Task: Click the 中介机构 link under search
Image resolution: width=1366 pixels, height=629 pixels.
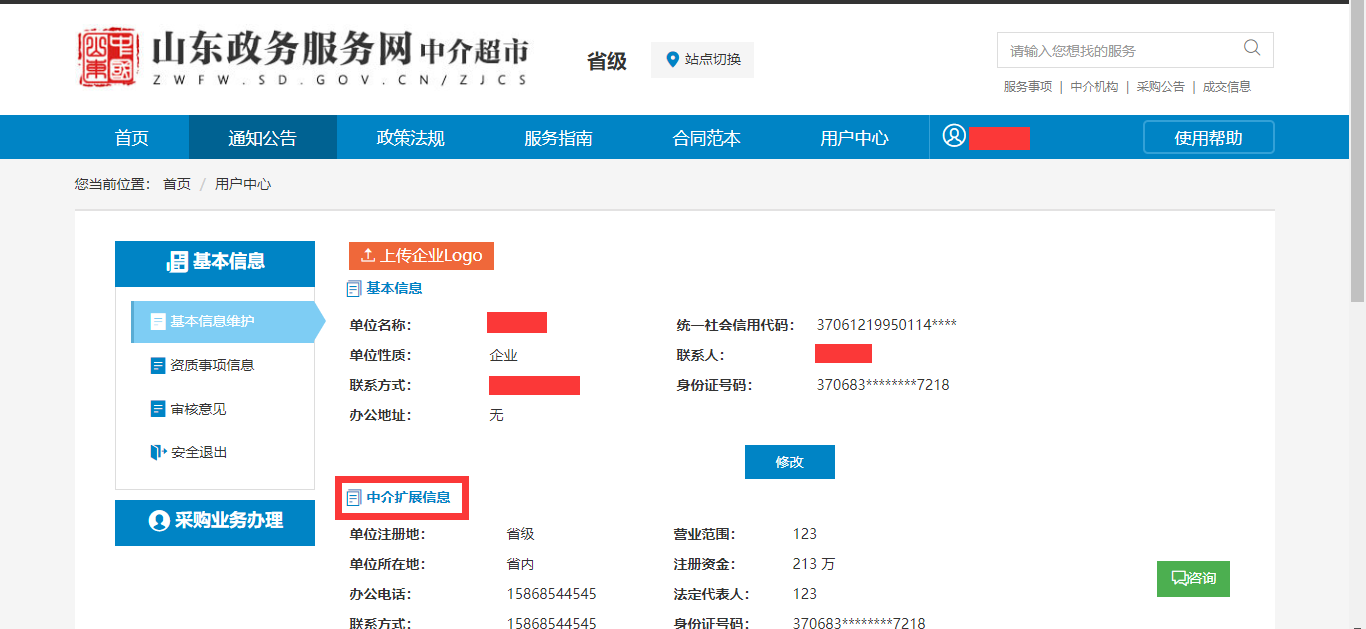Action: (1094, 87)
